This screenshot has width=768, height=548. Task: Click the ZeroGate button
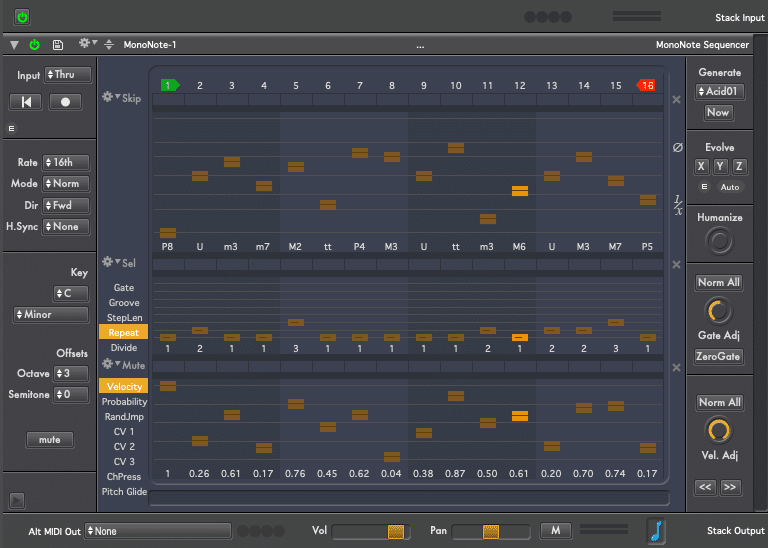718,357
